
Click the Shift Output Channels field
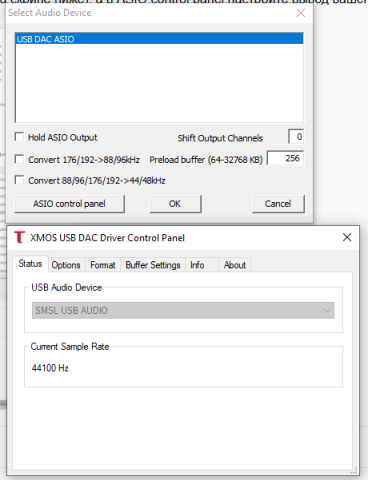click(296, 137)
